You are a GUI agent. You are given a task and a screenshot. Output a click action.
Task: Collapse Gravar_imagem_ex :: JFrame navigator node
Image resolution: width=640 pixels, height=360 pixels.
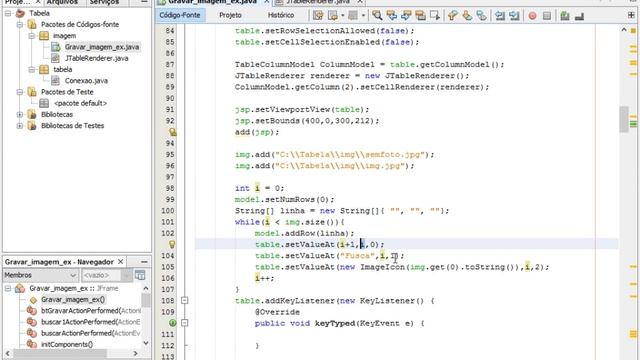8,288
